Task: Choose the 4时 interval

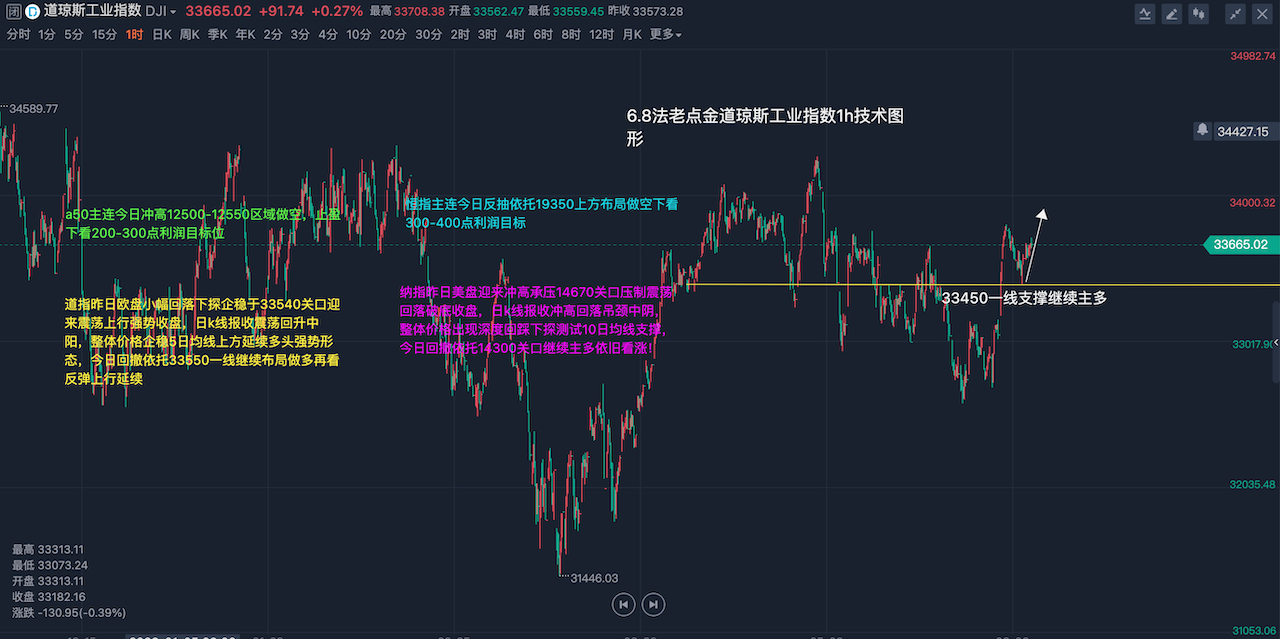Action: (x=515, y=34)
